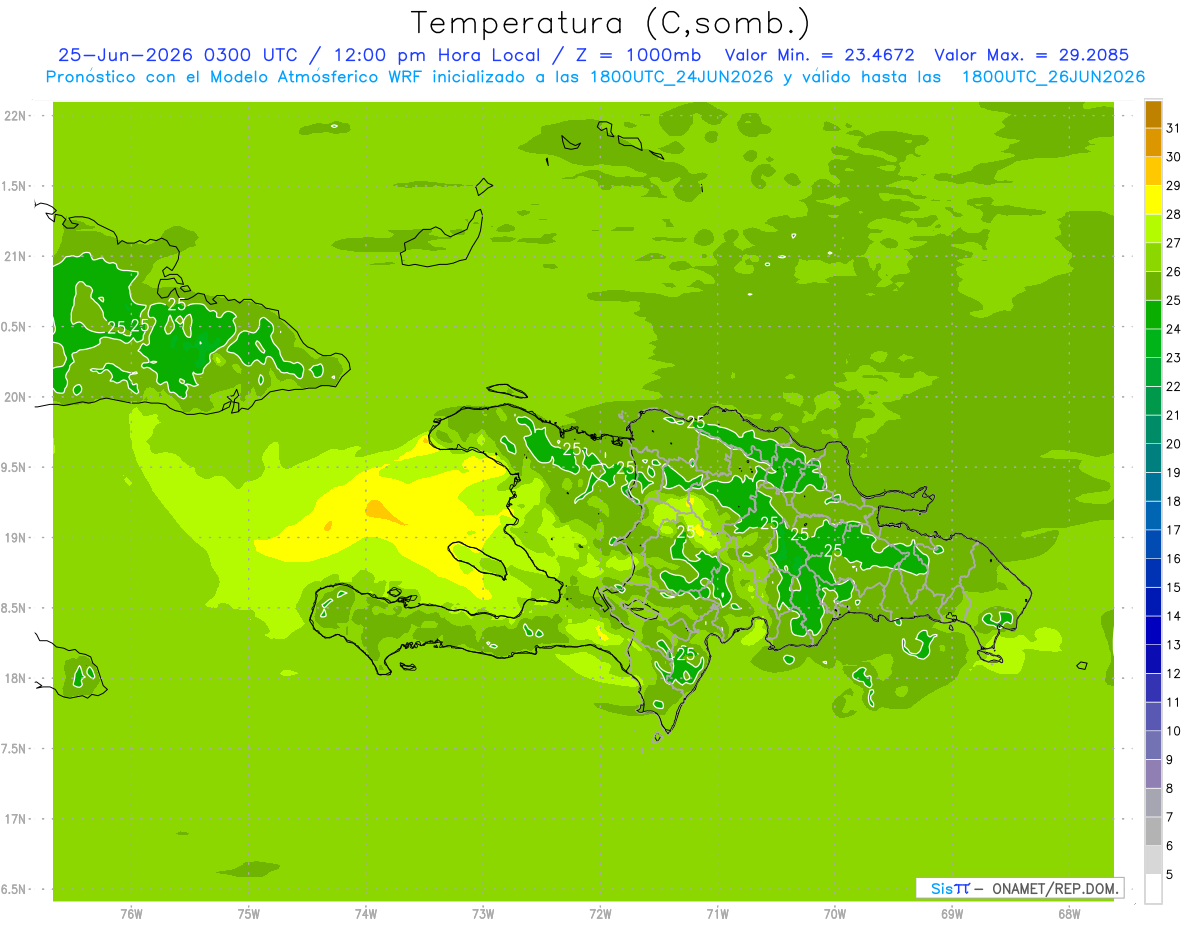The image size is (1200, 927).
Task: Pick the dark blue swatch between 12 and 13
Action: 1153,659
